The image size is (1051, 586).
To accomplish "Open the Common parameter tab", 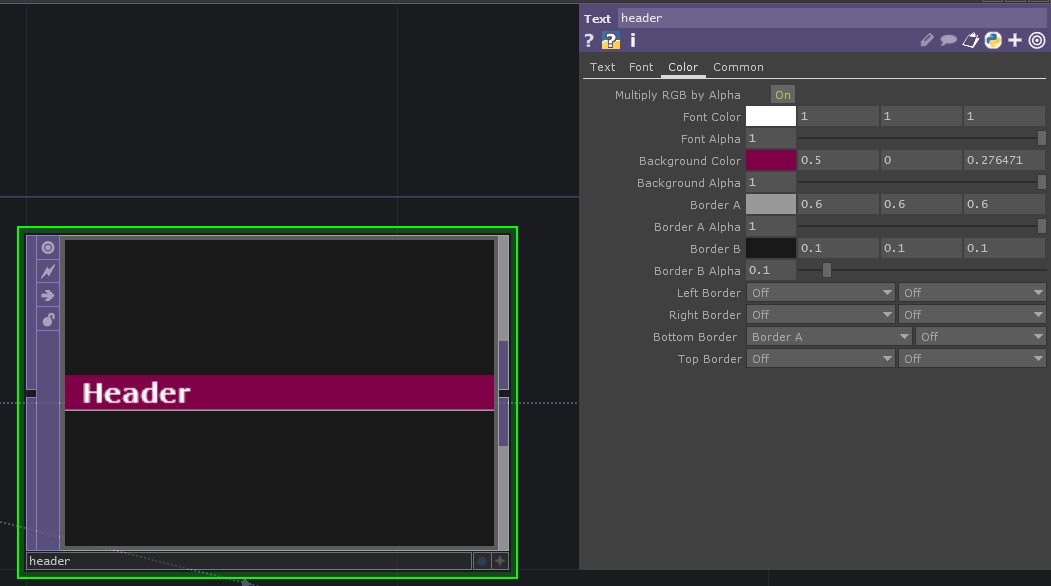I will [x=738, y=67].
